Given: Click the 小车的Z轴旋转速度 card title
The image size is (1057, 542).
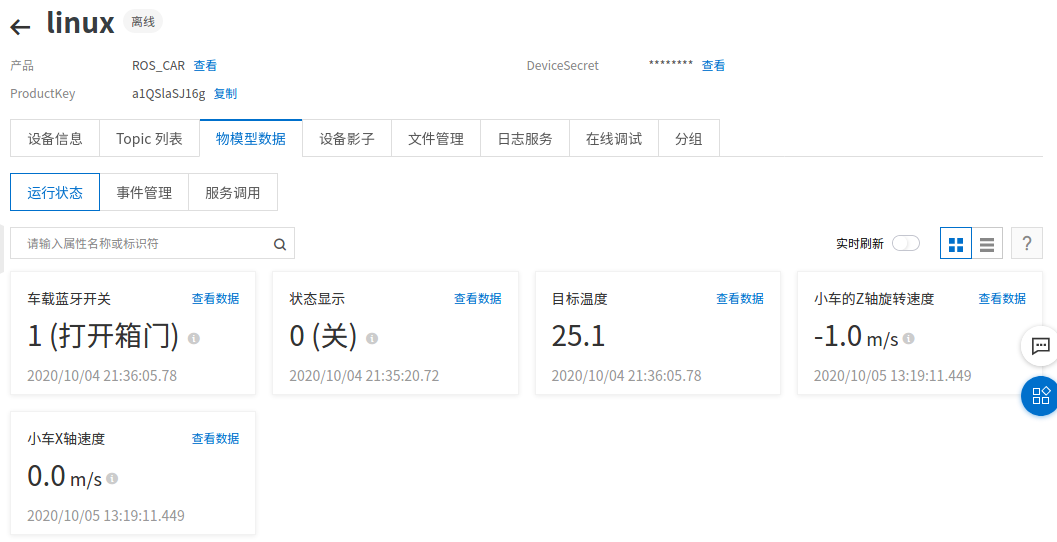Looking at the screenshot, I should [874, 299].
